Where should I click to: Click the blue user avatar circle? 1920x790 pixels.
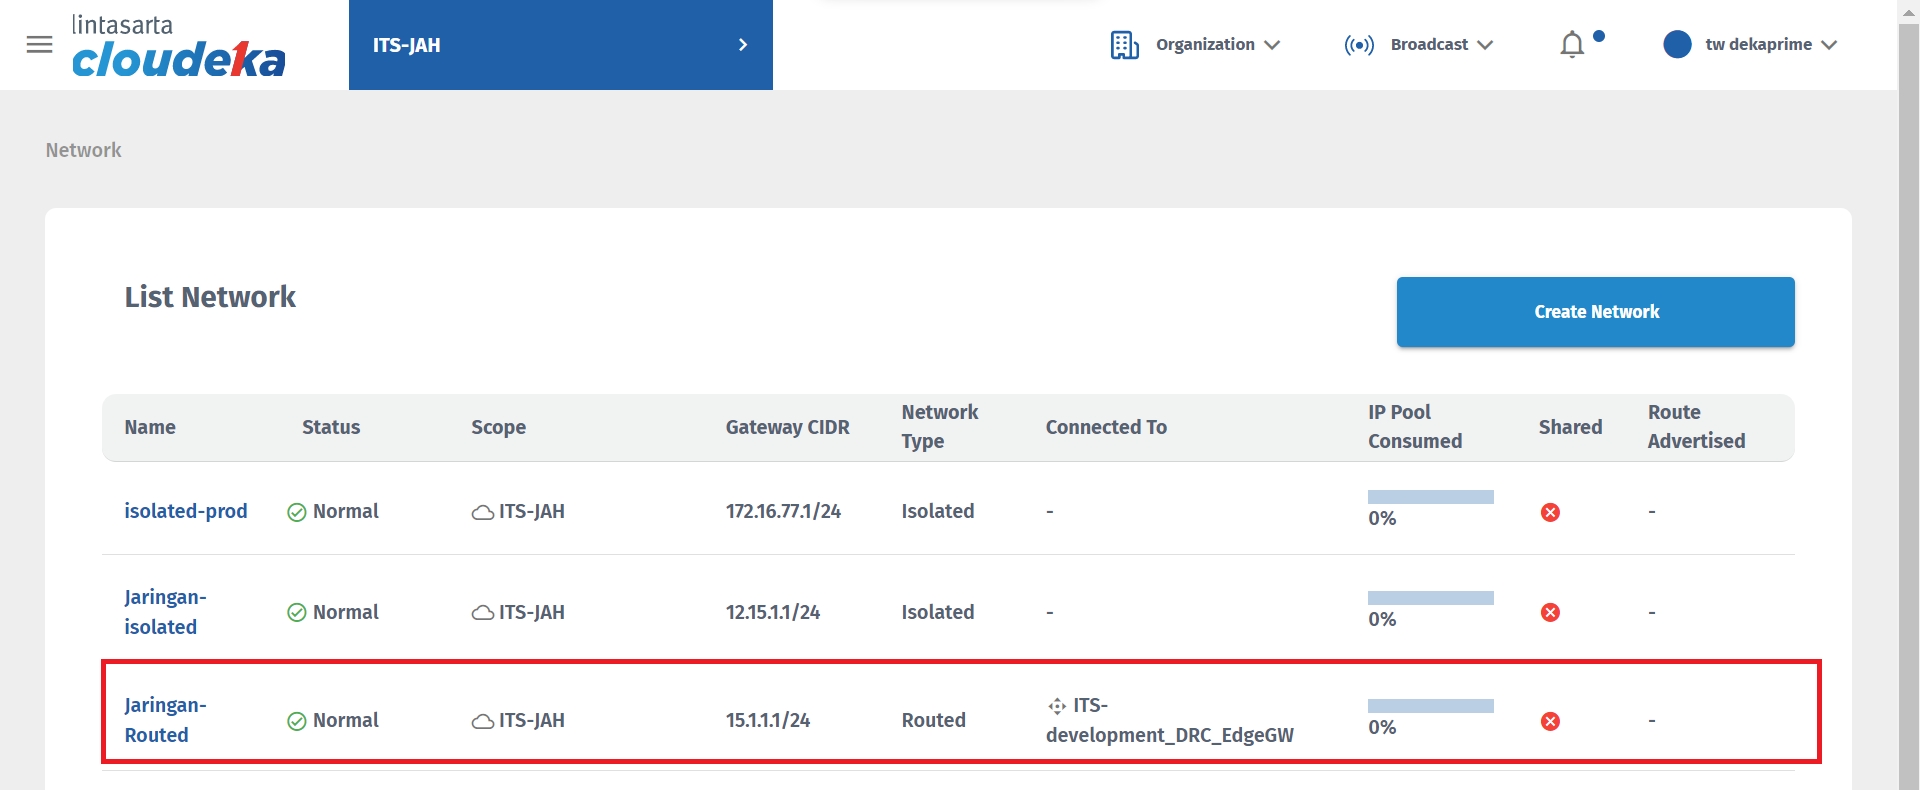click(x=1677, y=45)
